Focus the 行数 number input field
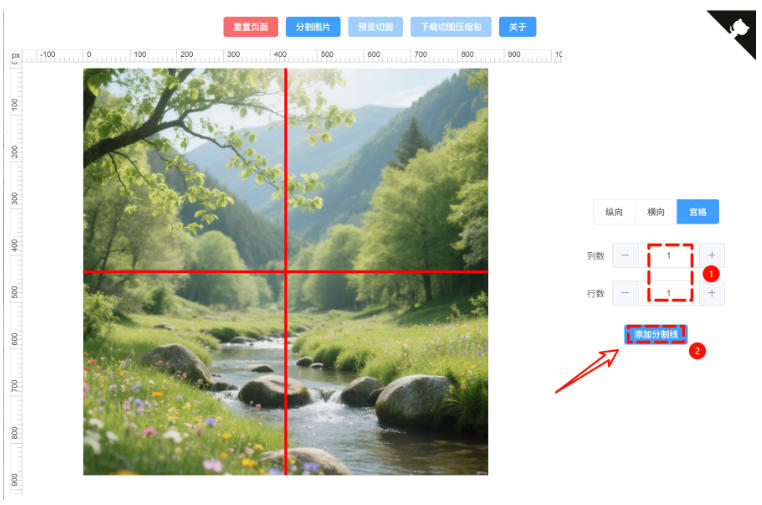 point(669,293)
